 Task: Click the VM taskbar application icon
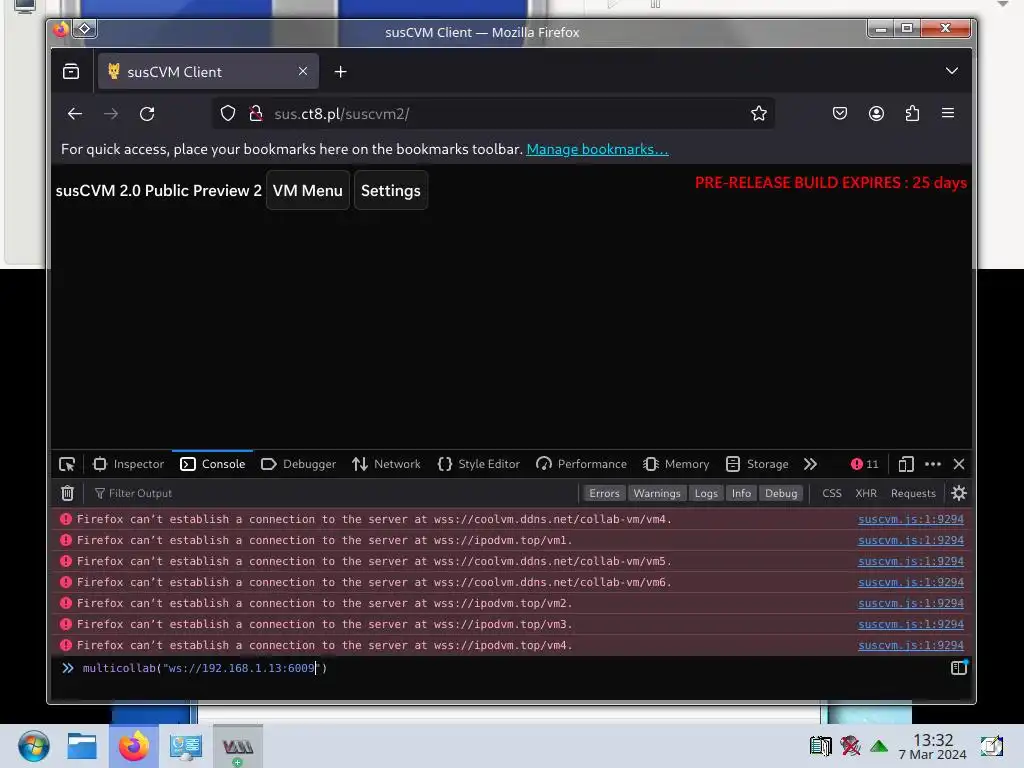pos(238,746)
